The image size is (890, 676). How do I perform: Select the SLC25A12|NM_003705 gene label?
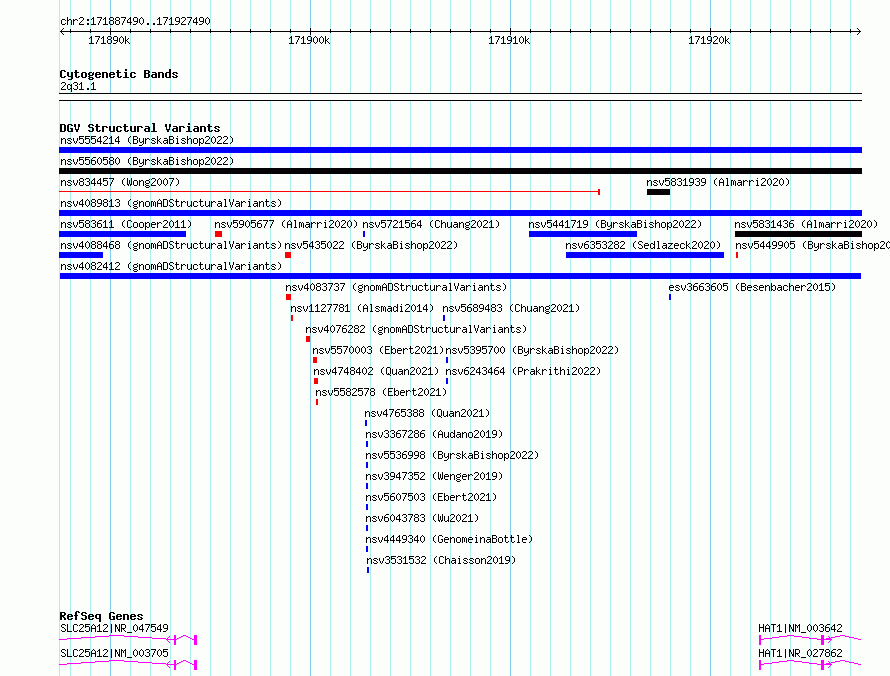(x=114, y=653)
